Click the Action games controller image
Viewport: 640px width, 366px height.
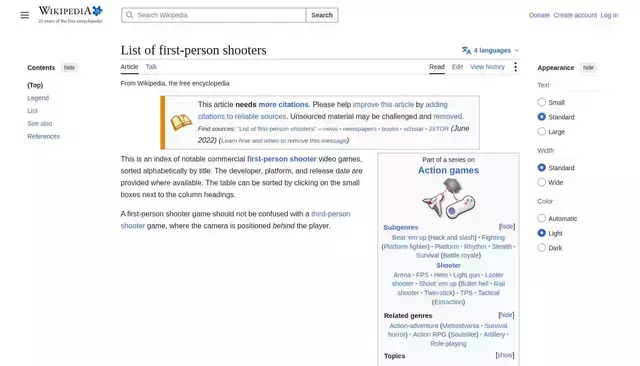[x=448, y=199]
